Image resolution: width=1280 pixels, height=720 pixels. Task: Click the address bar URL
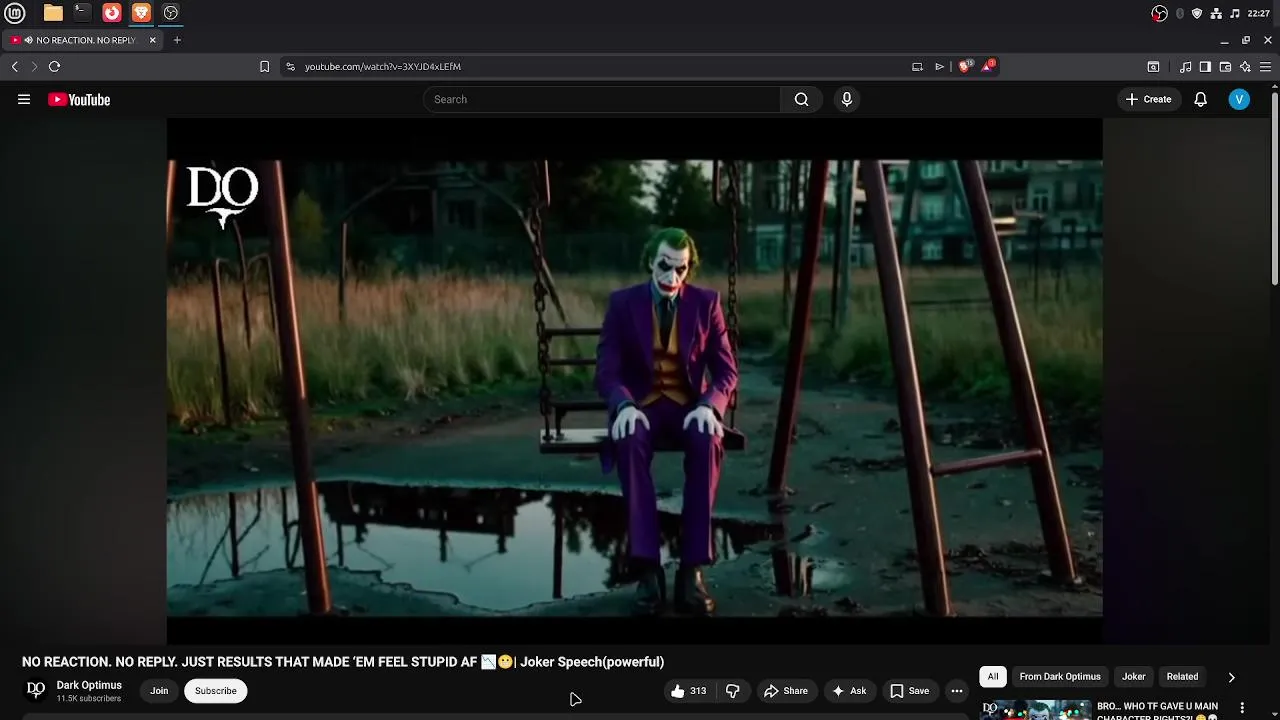pos(382,66)
